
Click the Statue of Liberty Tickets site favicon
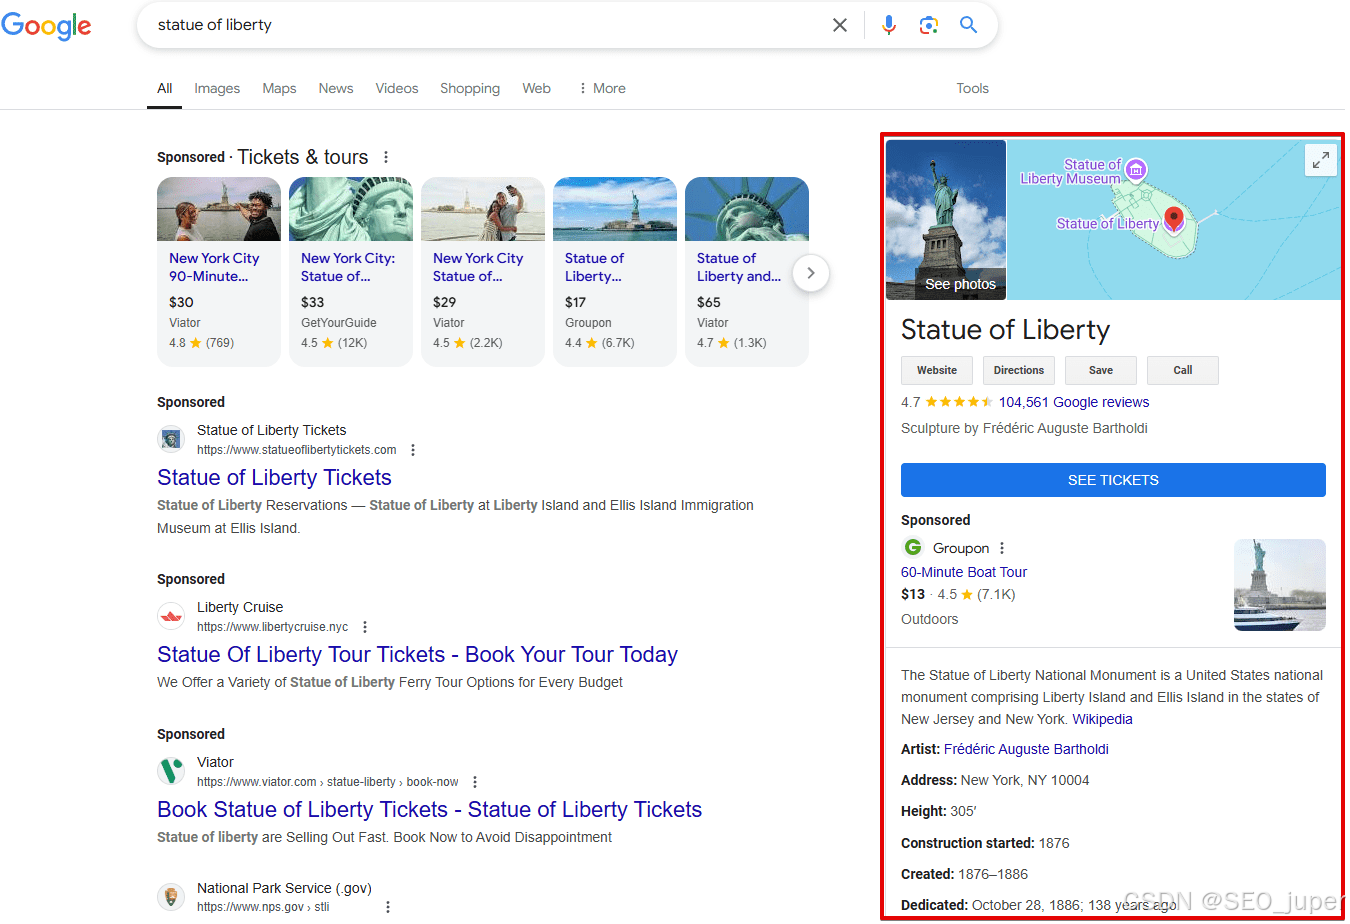[x=171, y=438]
